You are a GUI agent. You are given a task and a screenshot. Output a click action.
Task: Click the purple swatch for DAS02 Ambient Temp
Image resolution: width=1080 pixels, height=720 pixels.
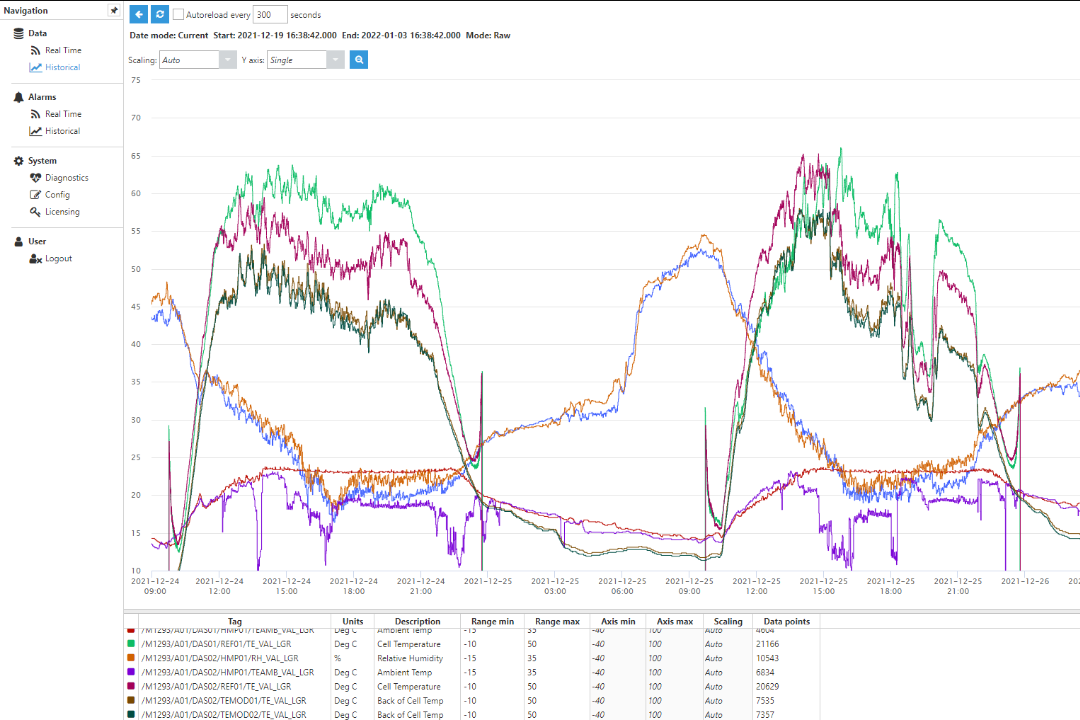131,672
